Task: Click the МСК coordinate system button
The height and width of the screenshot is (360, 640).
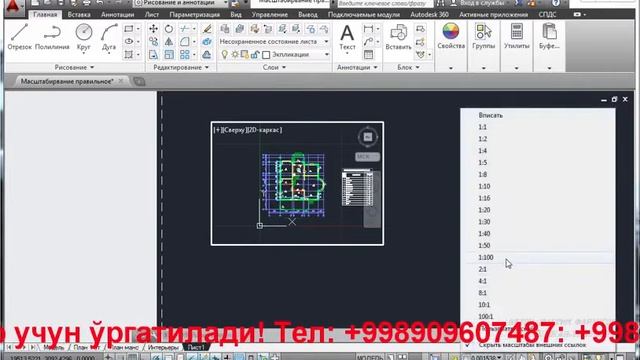Action: click(x=367, y=157)
